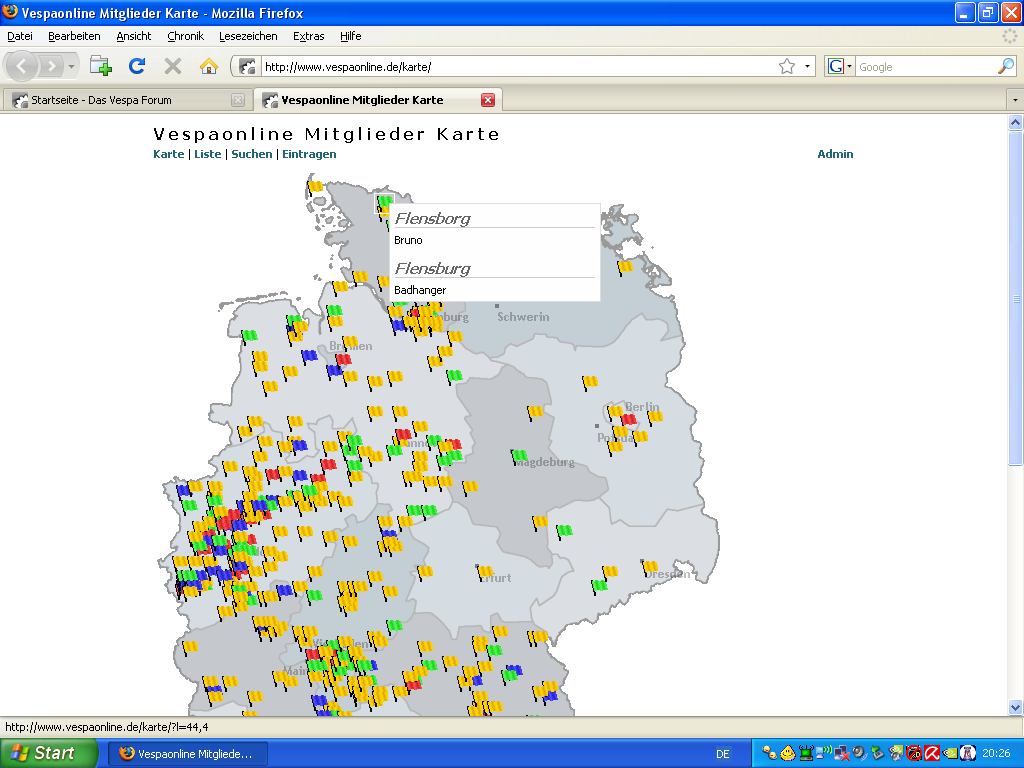Expand the address bar URL dropdown
1024x768 pixels.
(808, 67)
